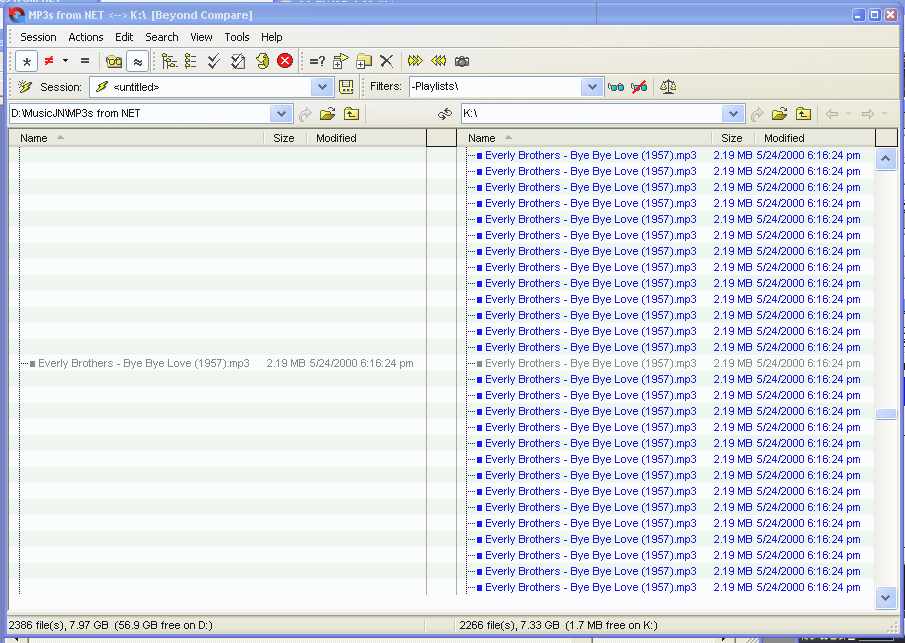Screen dimensions: 905x643
Task: Click the right pane vertical scrollbar down arrow
Action: point(885,596)
